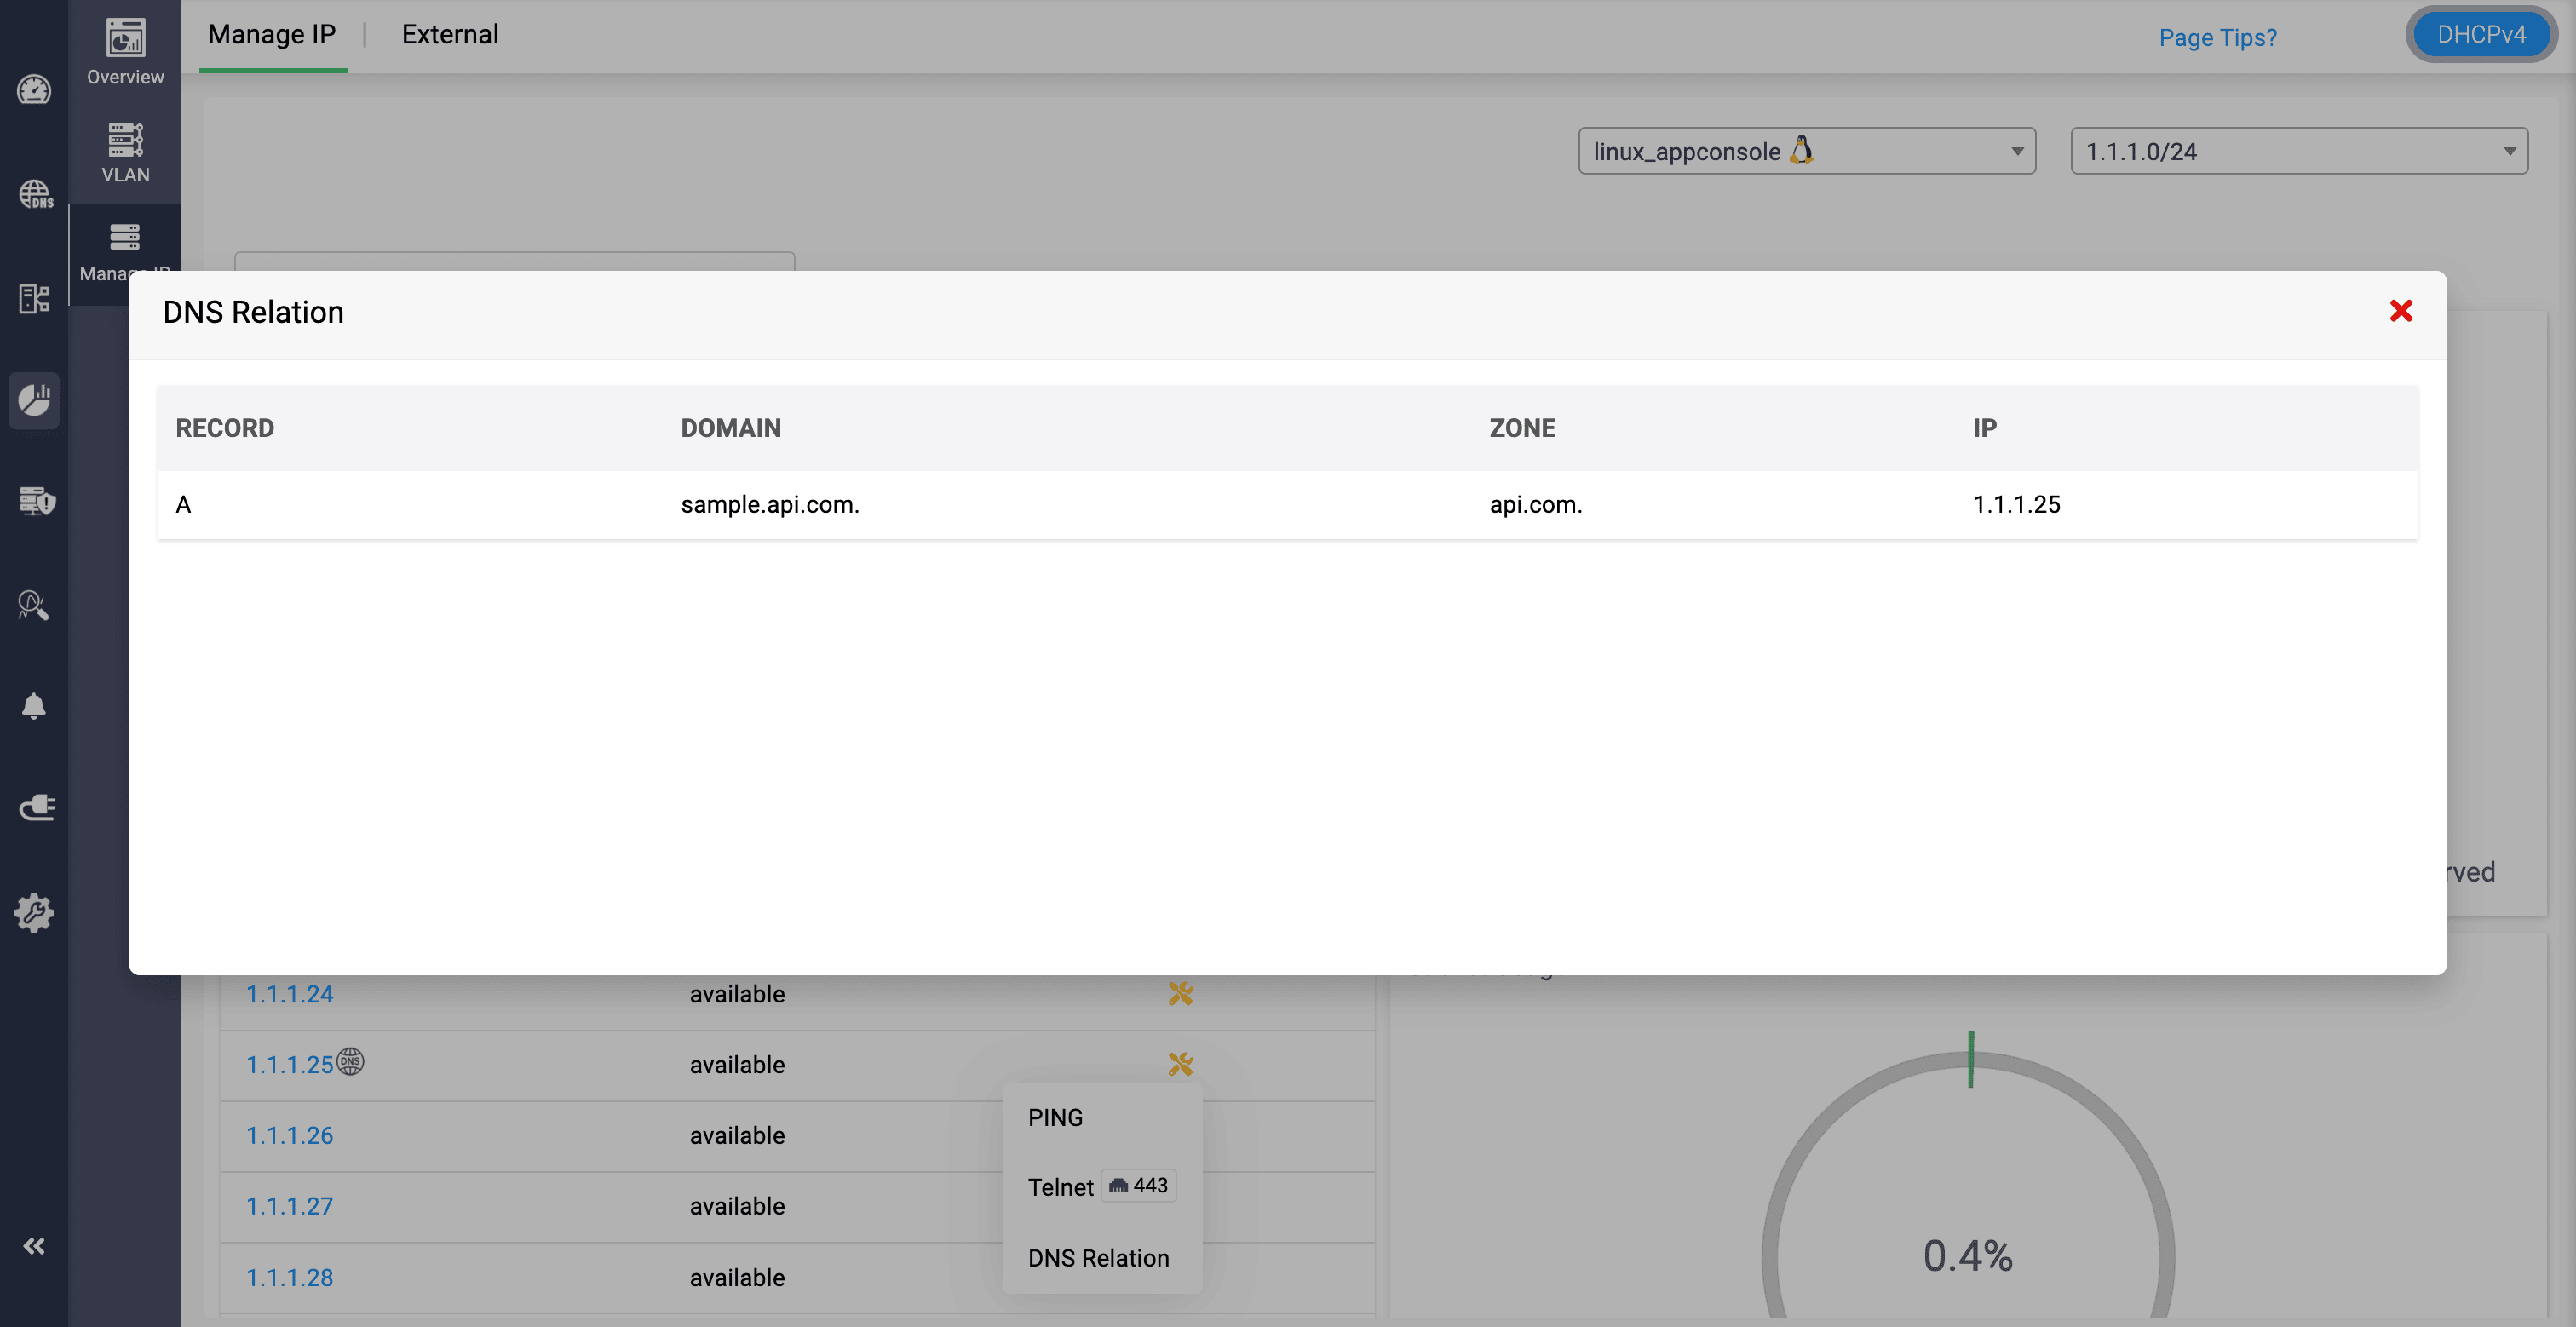Open the VLAN submenu item
The width and height of the screenshot is (2576, 1327).
tap(125, 152)
